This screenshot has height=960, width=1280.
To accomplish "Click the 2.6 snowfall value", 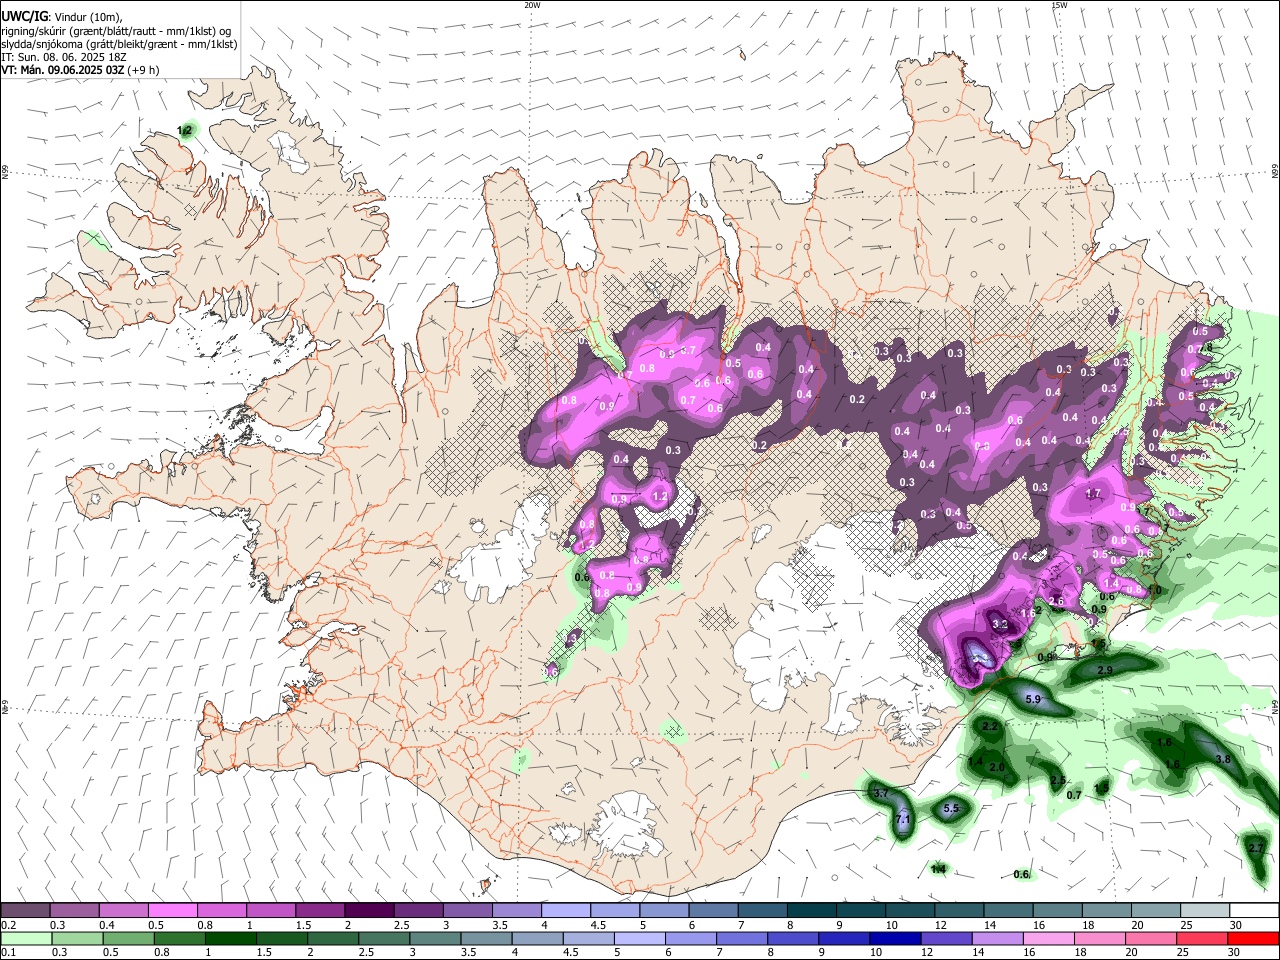I will (x=1058, y=600).
